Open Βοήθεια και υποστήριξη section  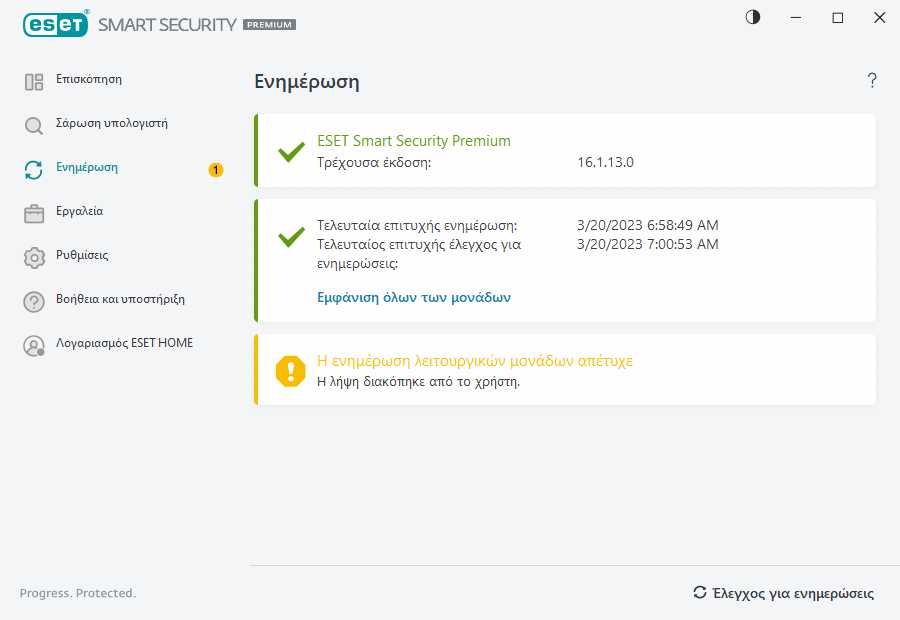[x=120, y=299]
